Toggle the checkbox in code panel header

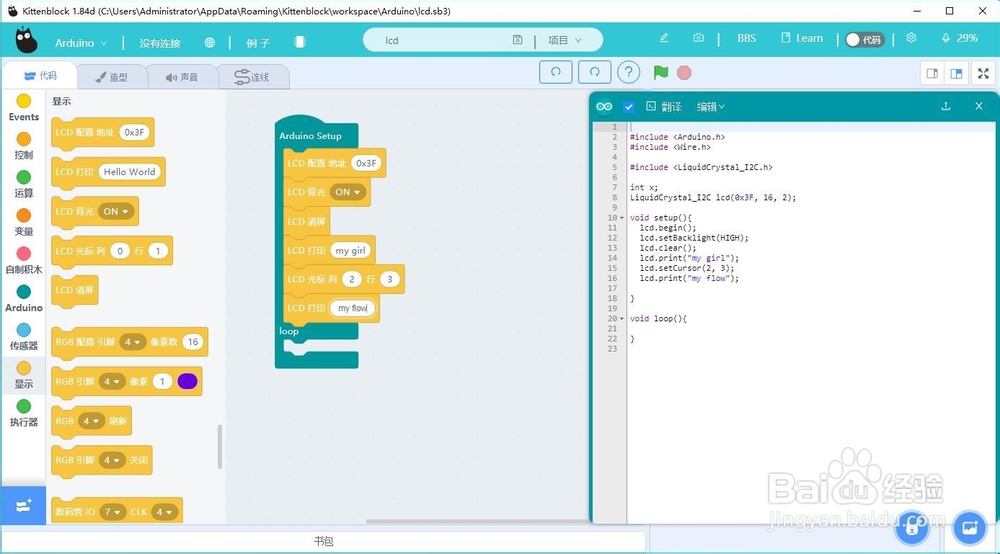click(x=629, y=106)
